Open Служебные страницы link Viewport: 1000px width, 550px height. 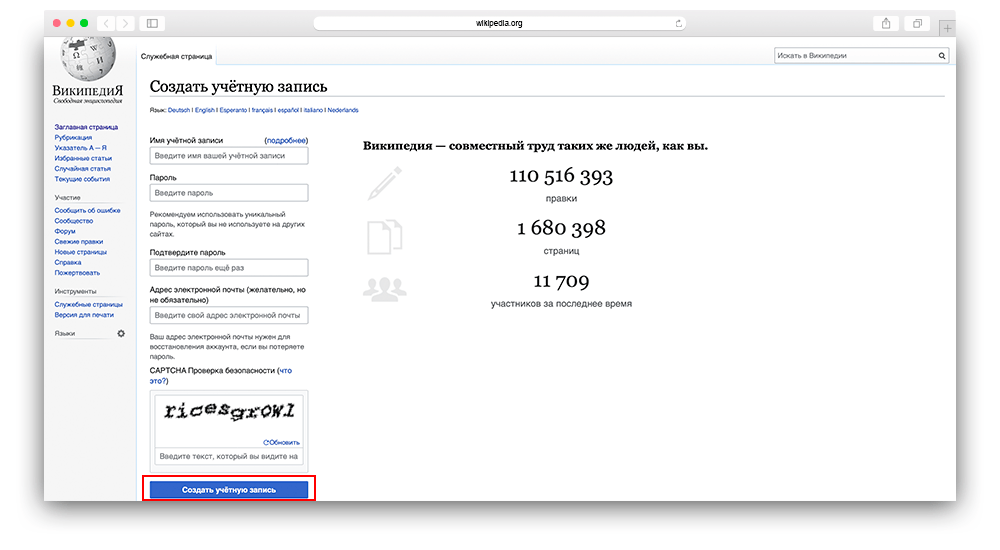click(89, 305)
